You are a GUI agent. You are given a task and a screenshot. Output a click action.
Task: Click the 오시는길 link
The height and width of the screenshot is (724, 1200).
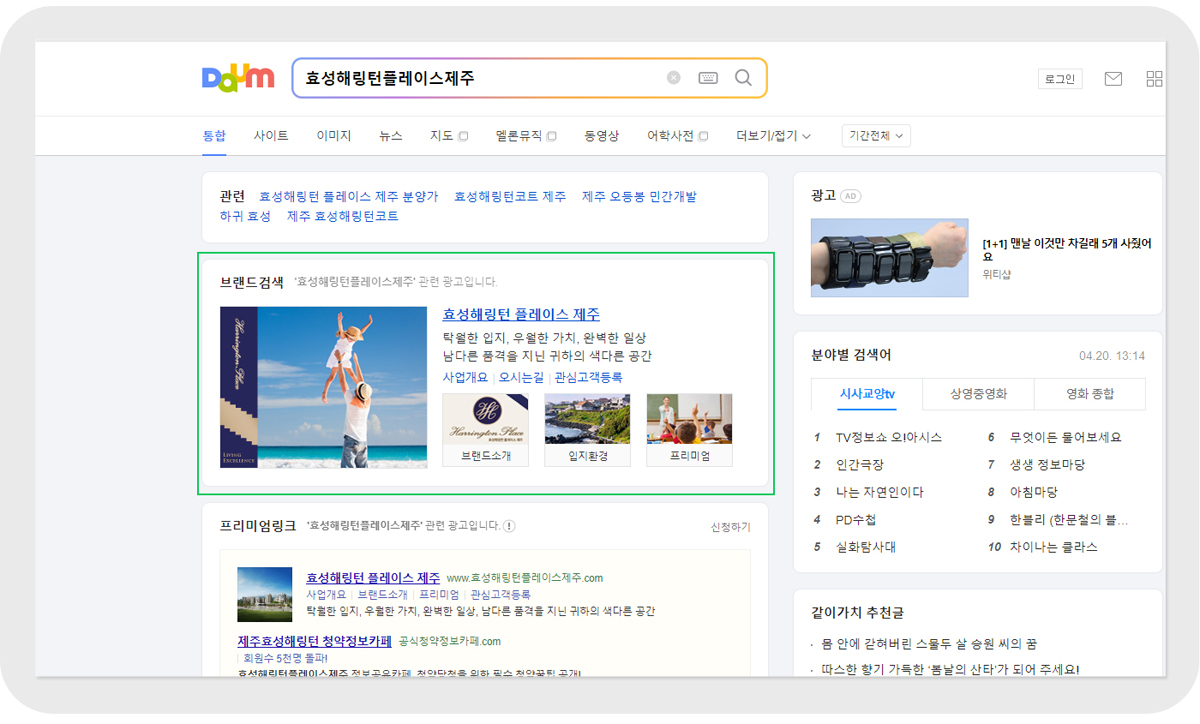point(521,377)
